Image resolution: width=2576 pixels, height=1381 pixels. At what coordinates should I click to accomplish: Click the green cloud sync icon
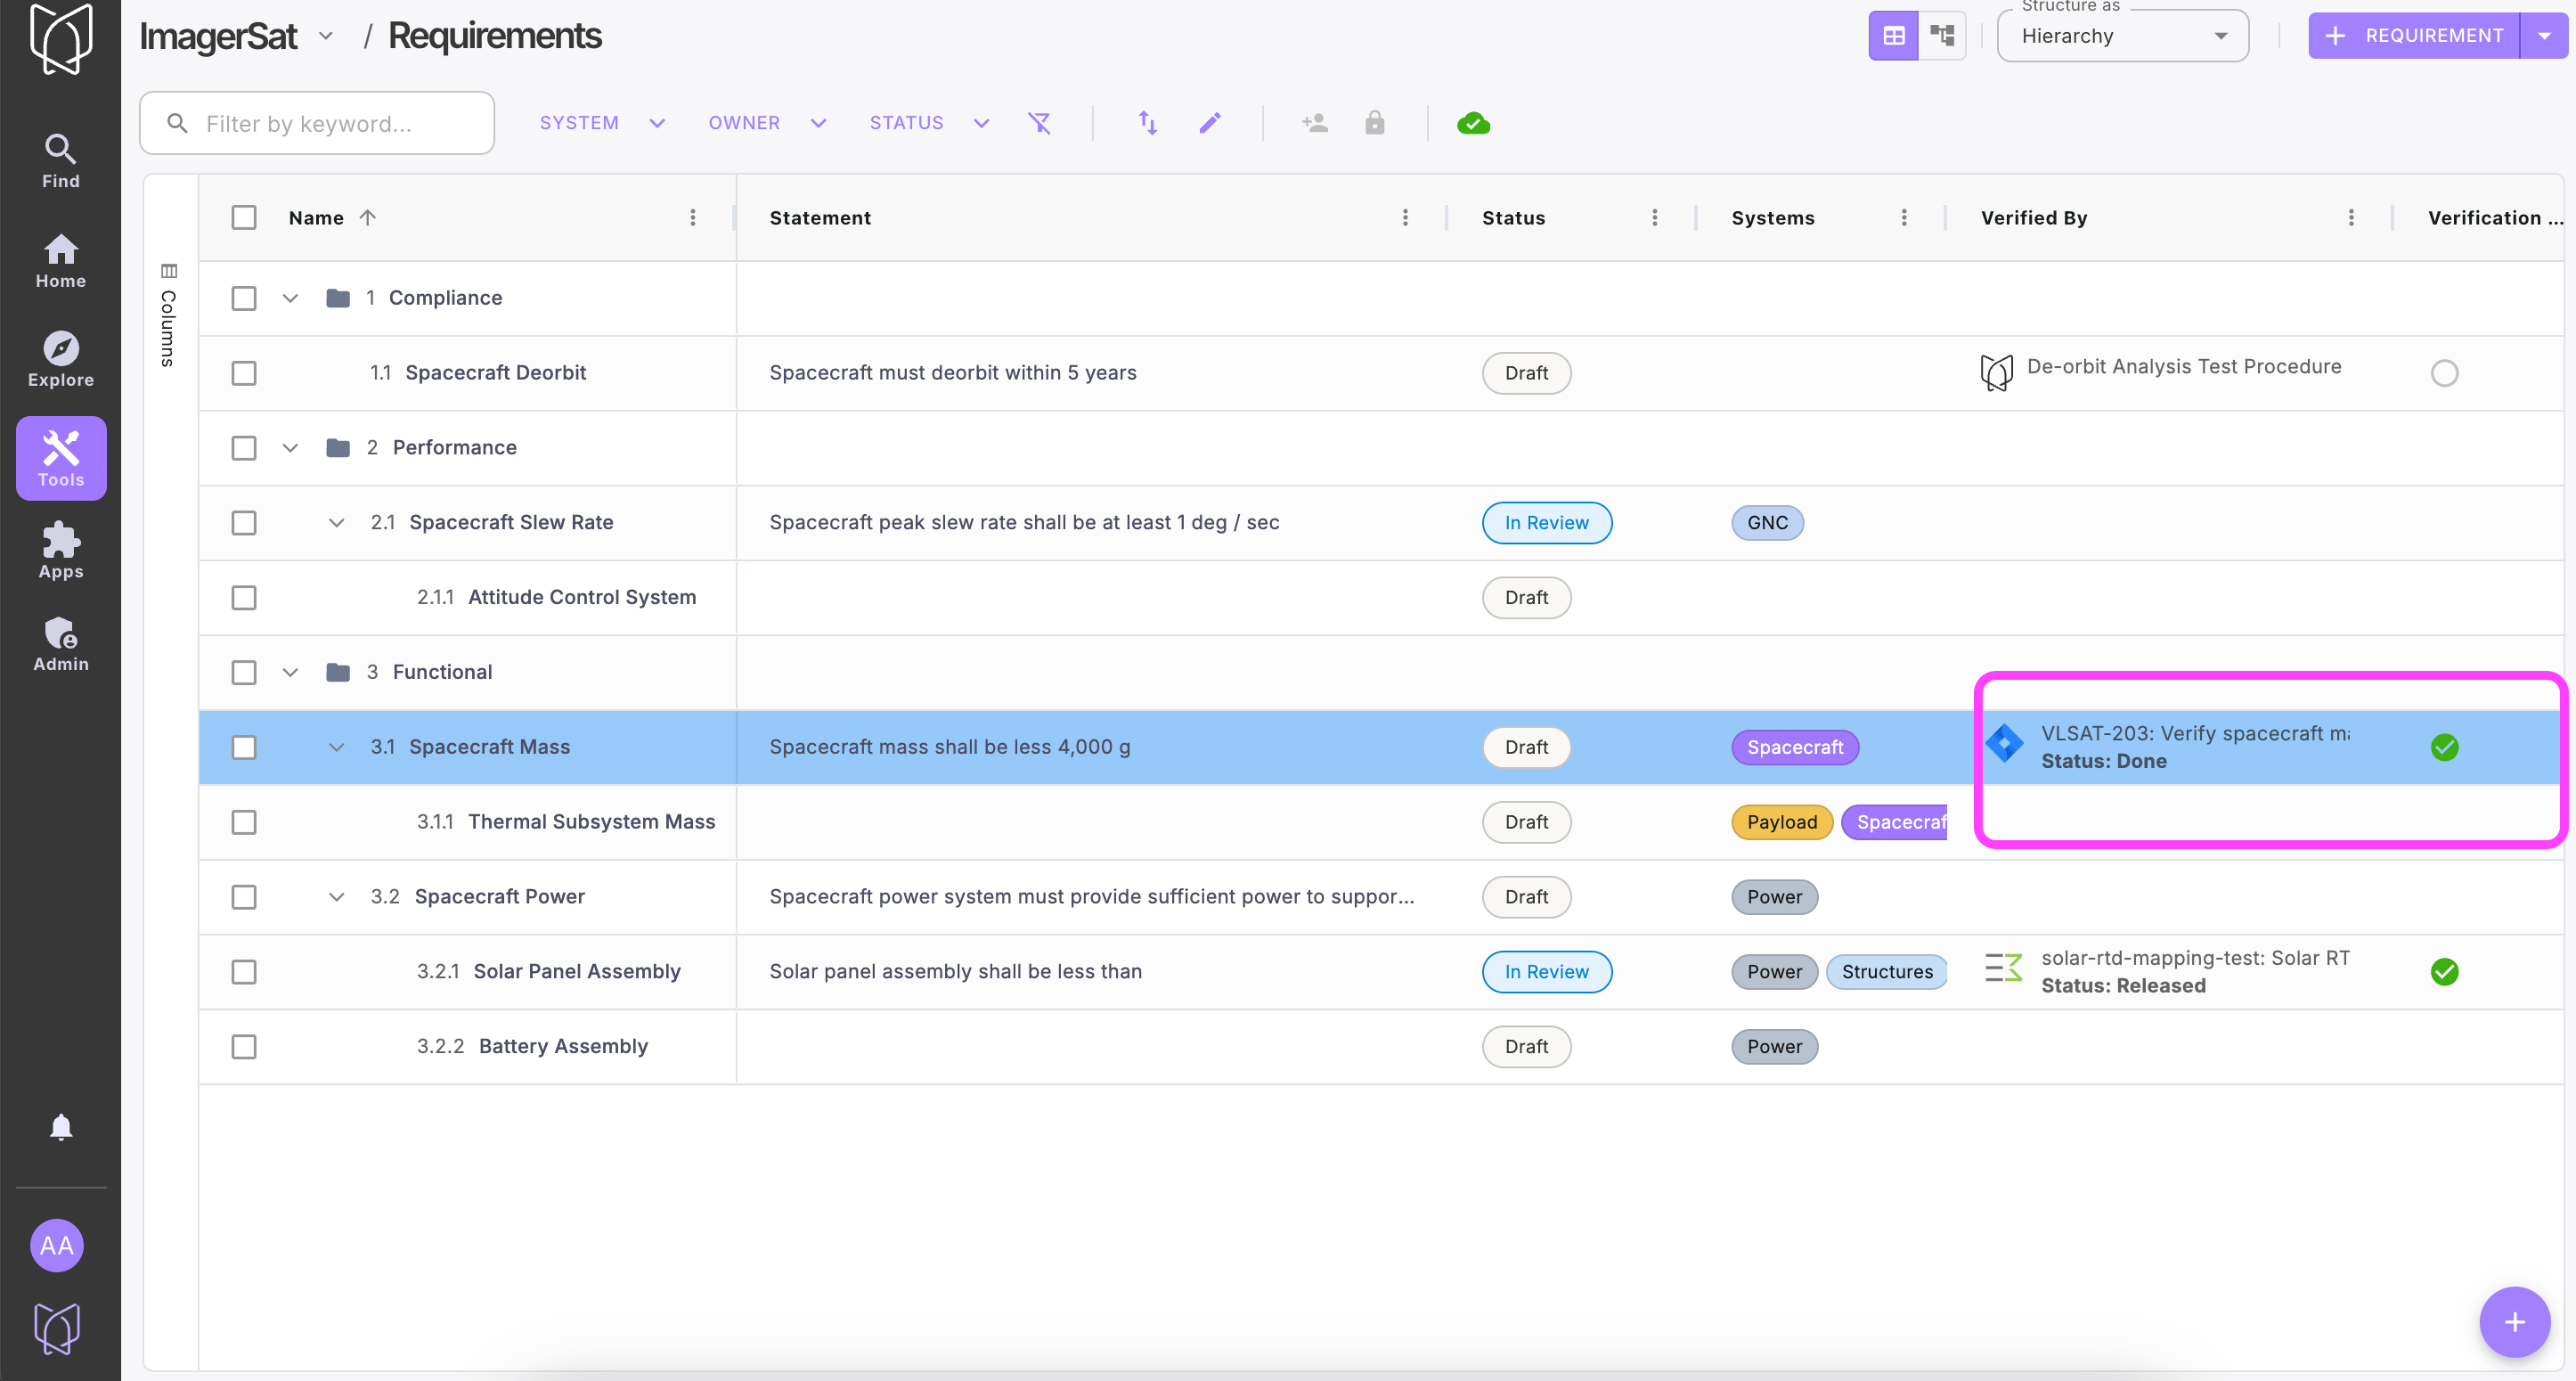pyautogui.click(x=1472, y=123)
